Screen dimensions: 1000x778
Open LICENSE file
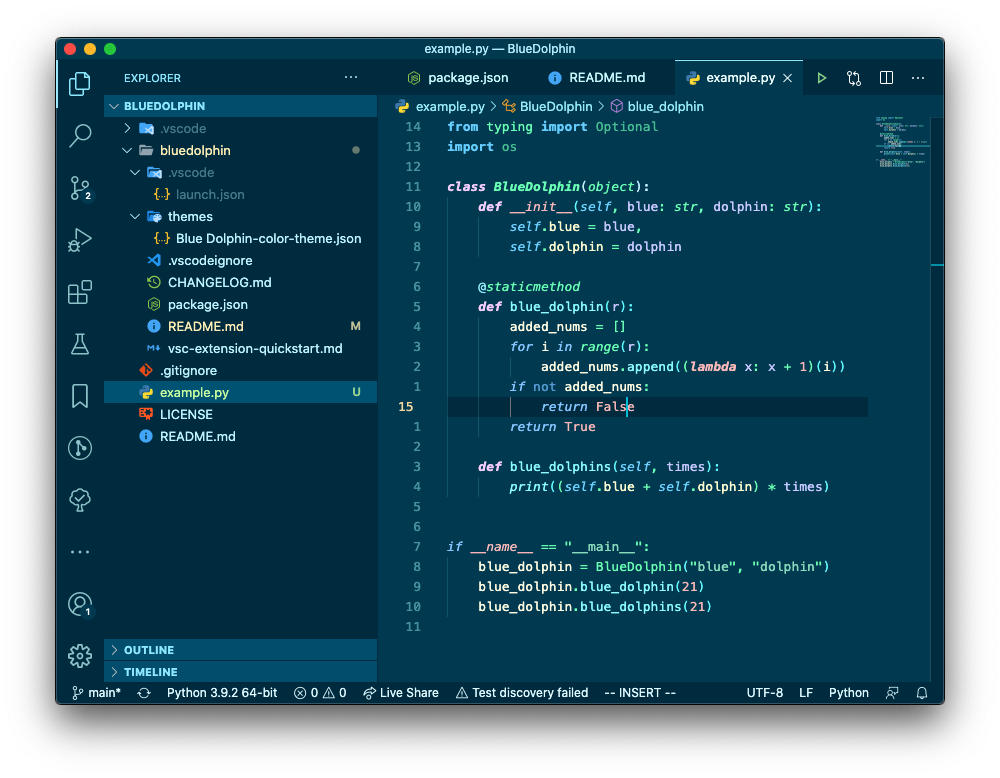tap(240, 415)
